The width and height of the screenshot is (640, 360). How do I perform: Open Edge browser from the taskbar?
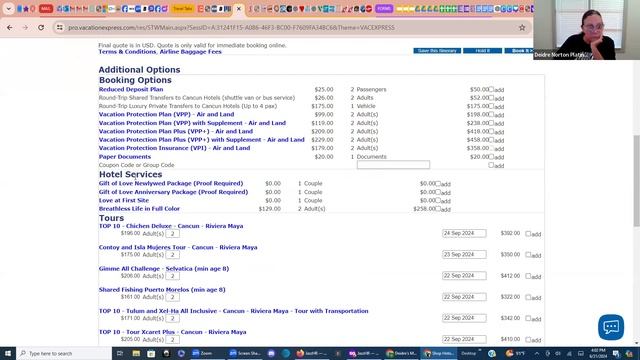tap(286, 353)
